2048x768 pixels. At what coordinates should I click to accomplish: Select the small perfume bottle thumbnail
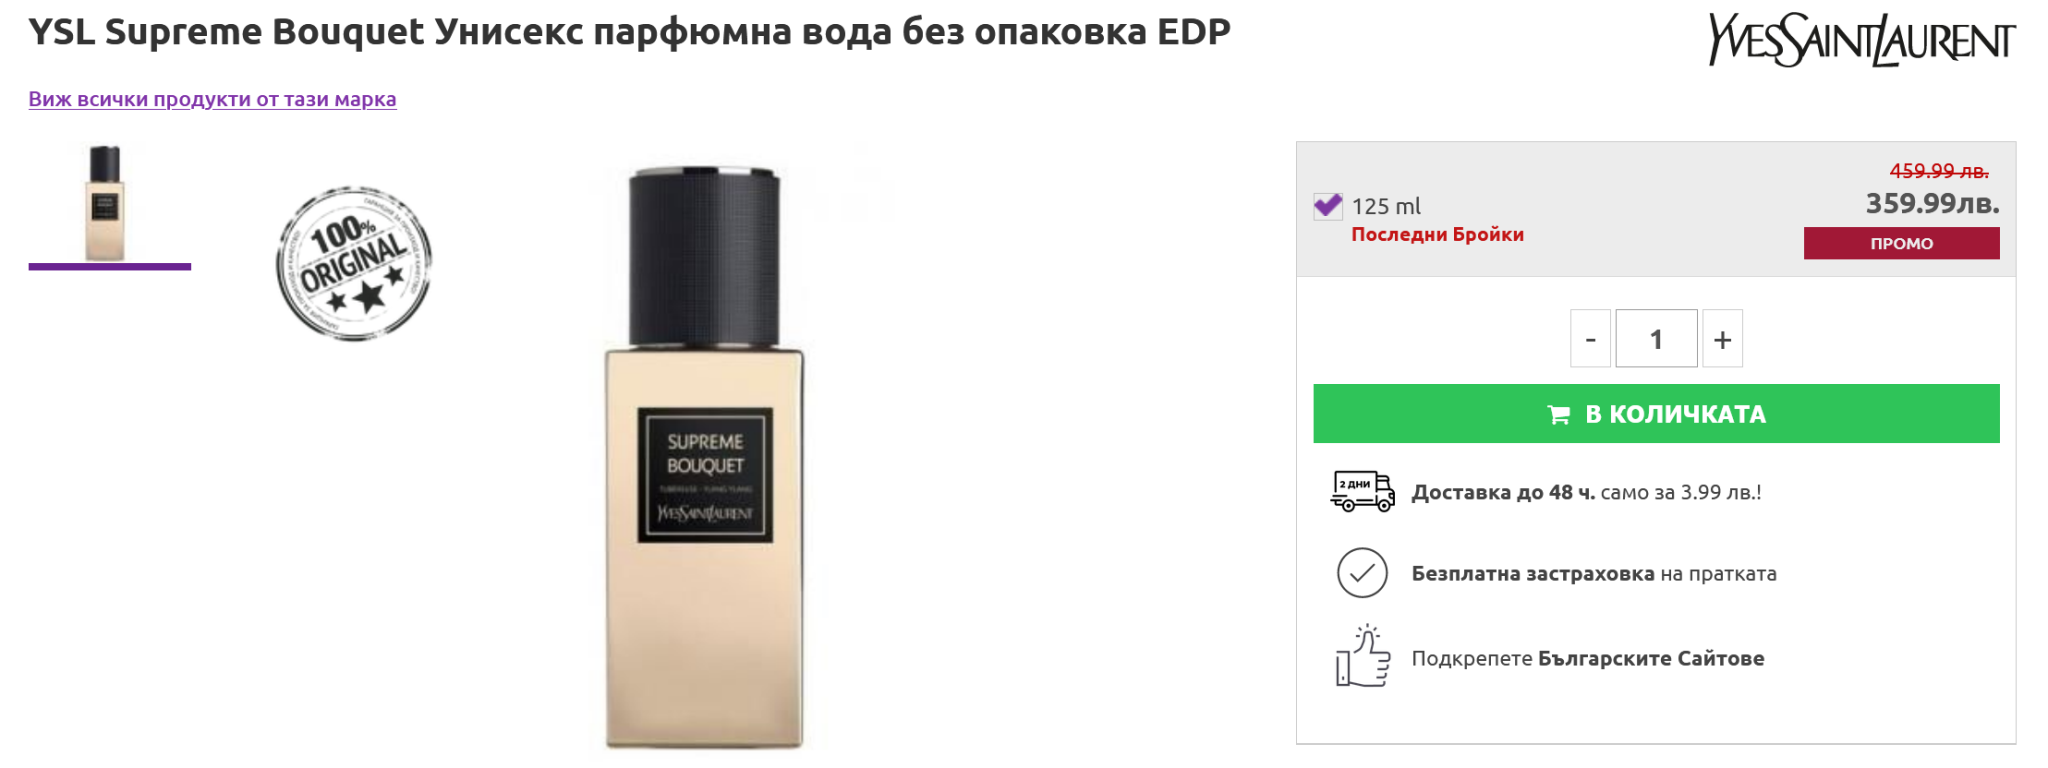click(106, 203)
